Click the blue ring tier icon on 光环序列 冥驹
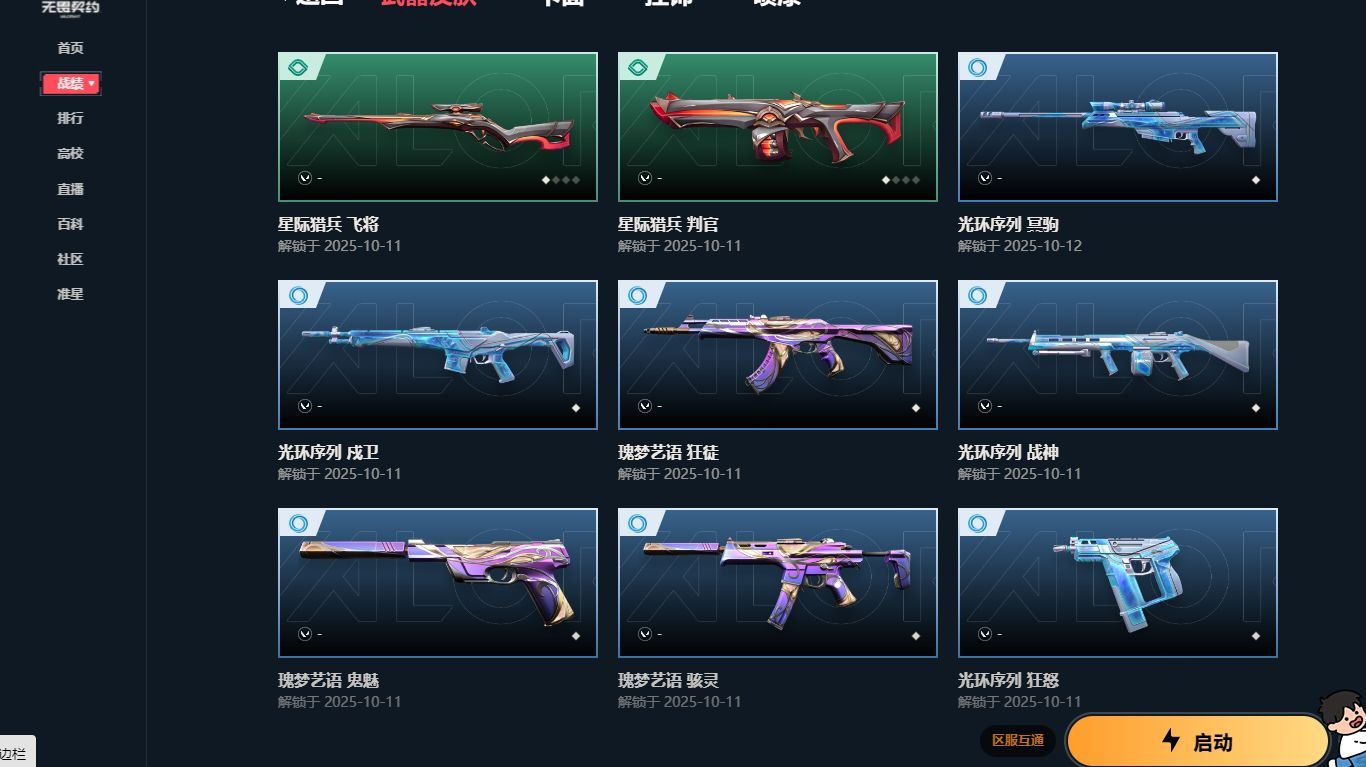Screen dimensions: 1366x767 [x=977, y=68]
